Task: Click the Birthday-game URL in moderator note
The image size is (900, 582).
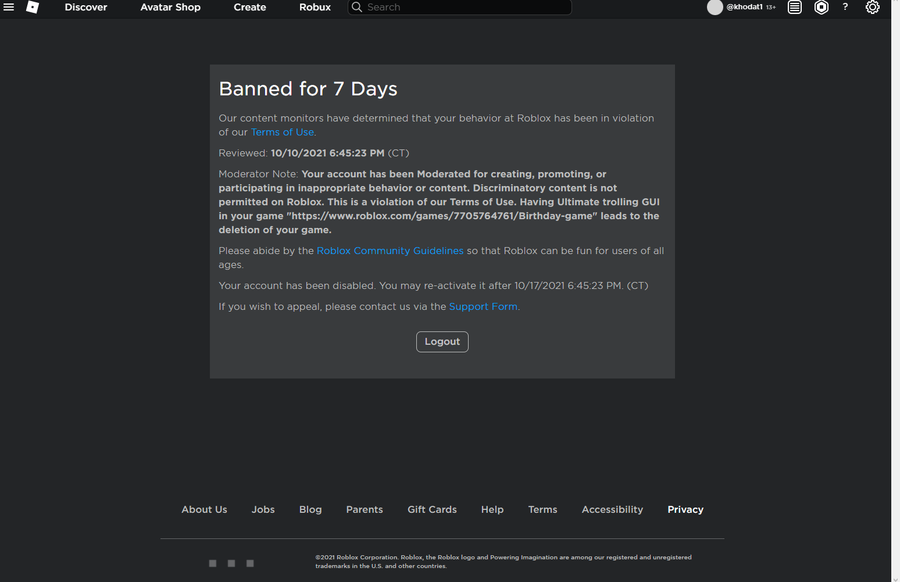Action: [442, 216]
